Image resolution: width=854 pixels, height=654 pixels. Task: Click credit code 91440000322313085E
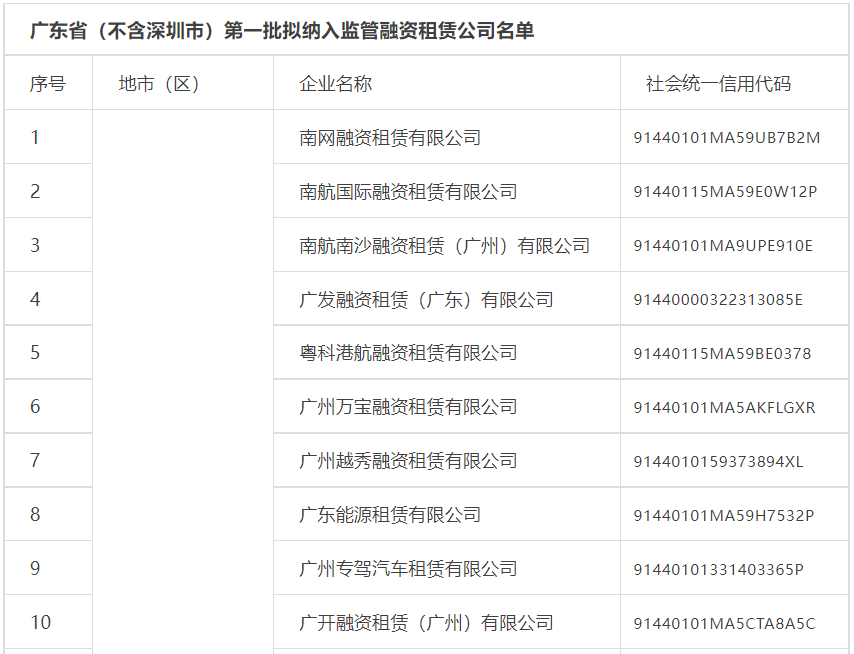tap(718, 300)
